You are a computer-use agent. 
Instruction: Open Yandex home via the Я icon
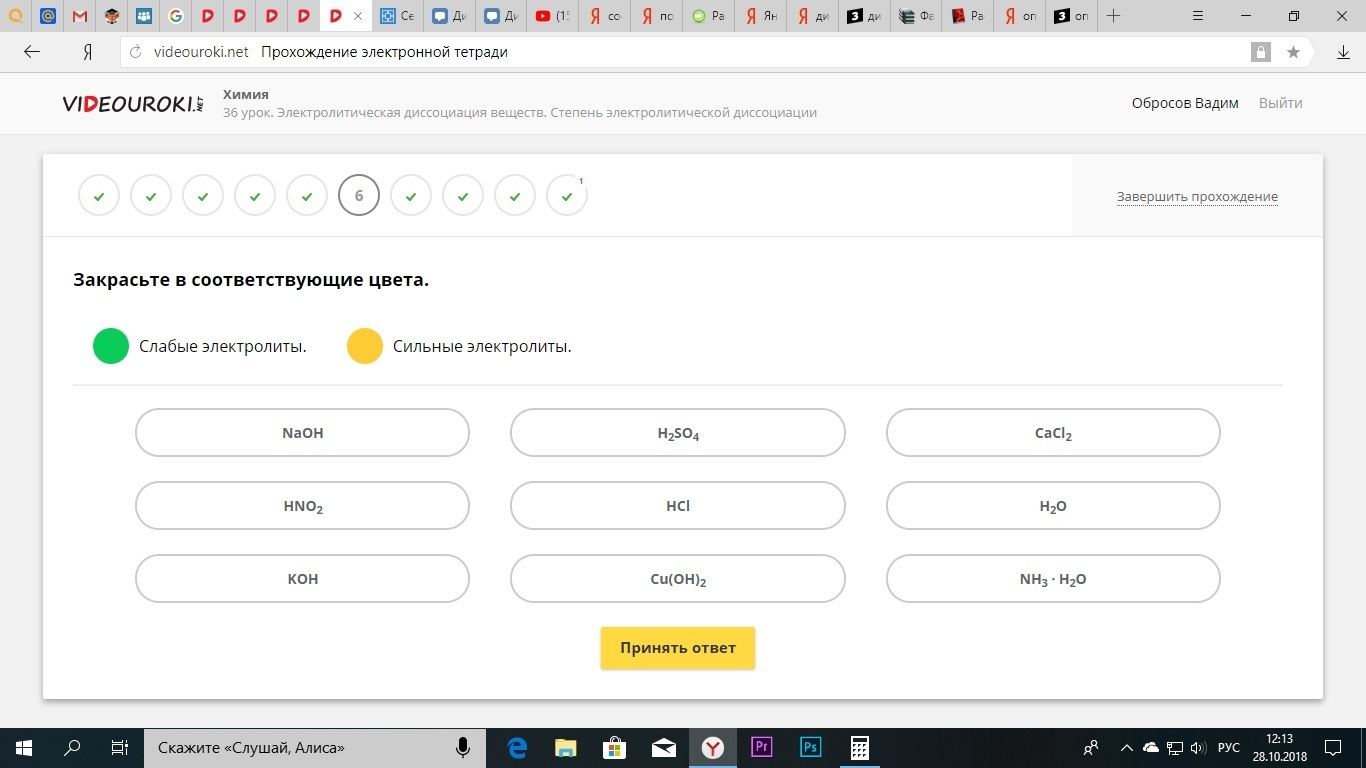(88, 52)
